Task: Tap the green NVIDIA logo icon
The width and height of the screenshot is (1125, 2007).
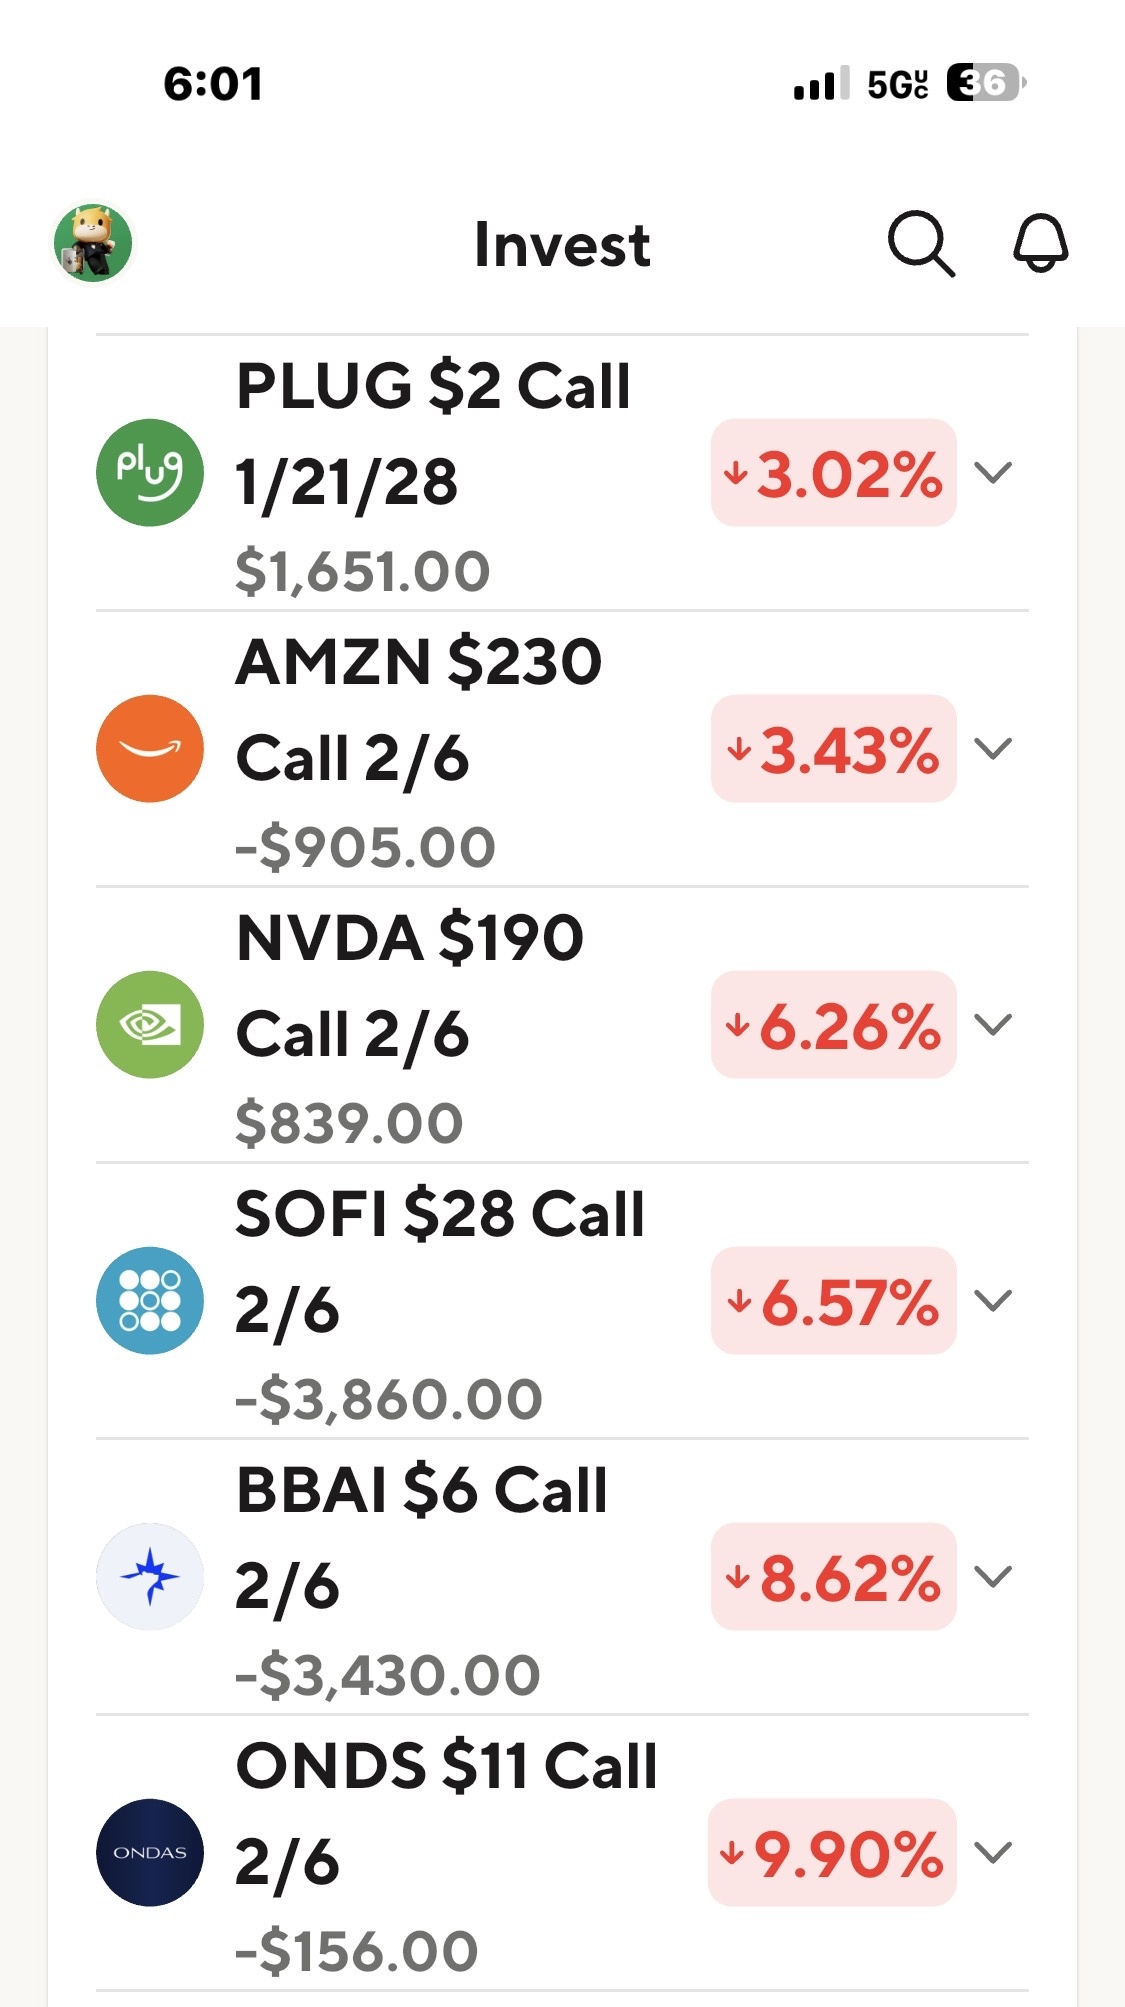Action: coord(150,1024)
